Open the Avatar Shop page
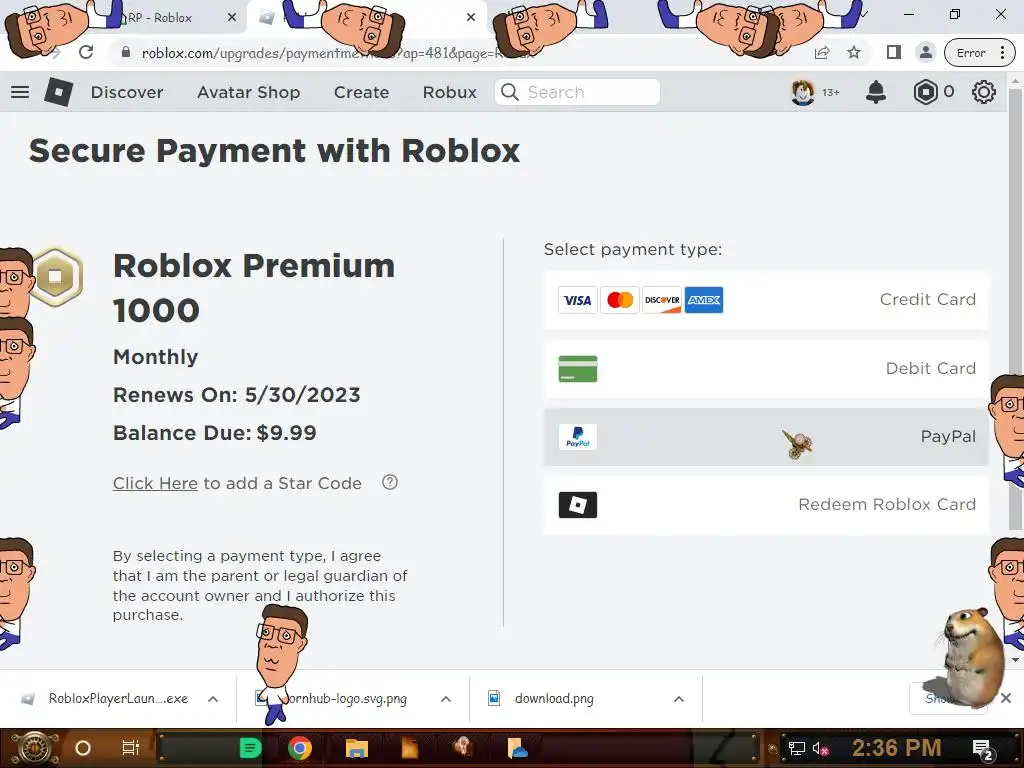 249,93
